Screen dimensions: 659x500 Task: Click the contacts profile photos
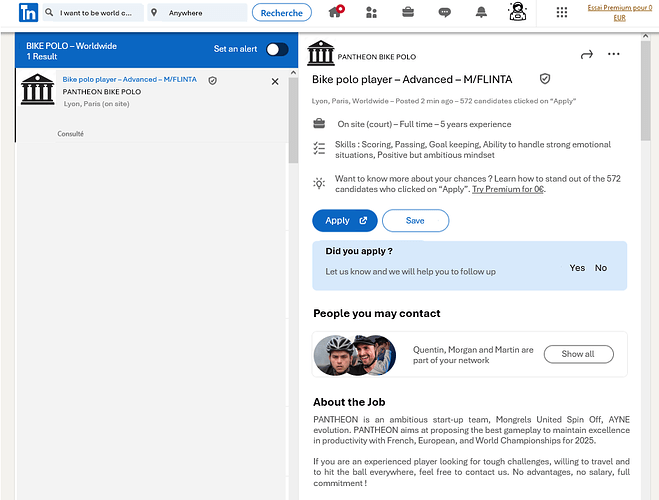pos(355,355)
